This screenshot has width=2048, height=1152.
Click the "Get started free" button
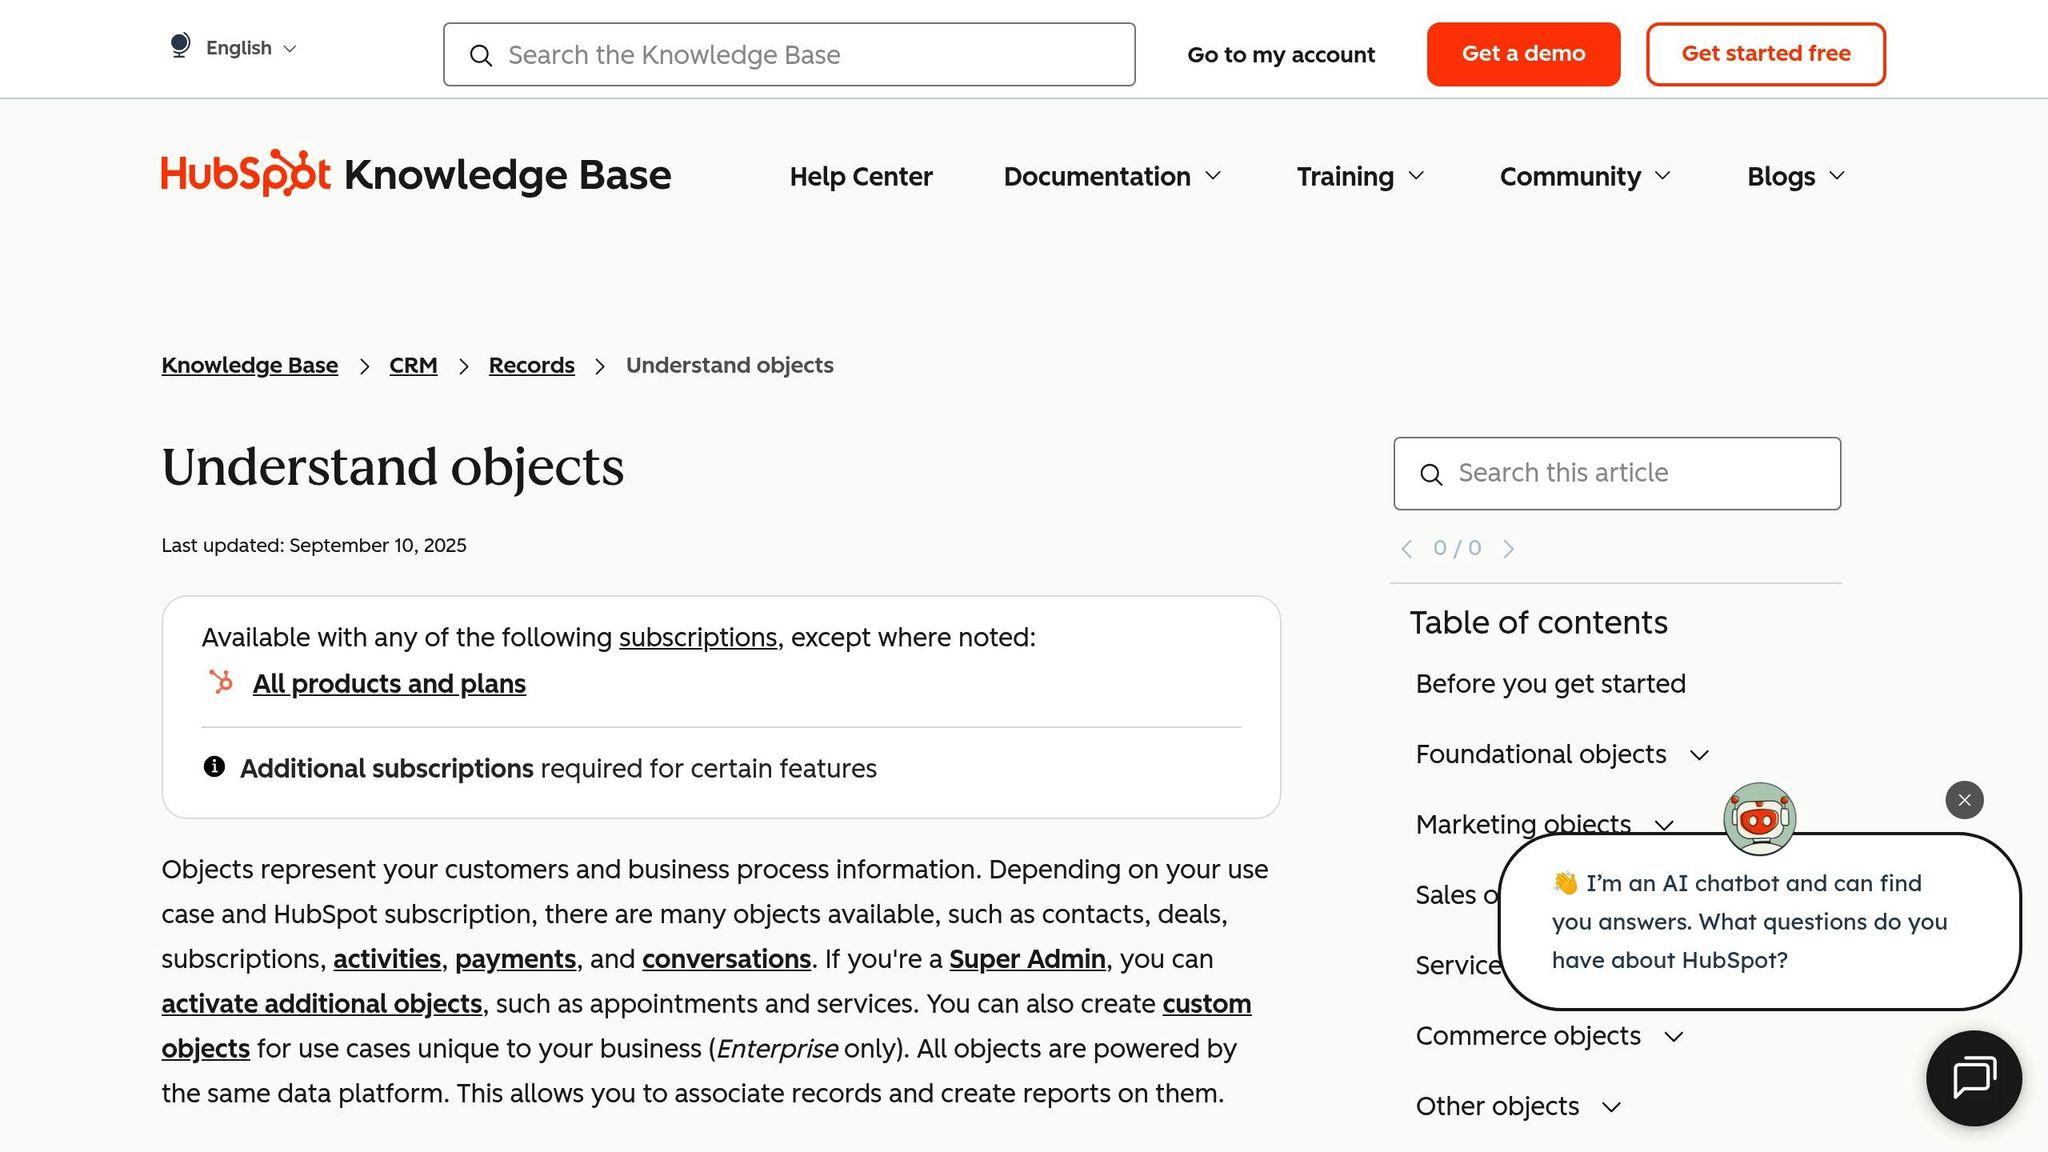pos(1765,53)
